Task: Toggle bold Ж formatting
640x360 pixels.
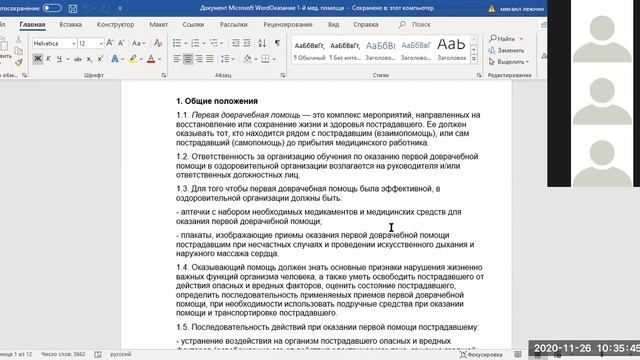Action: click(38, 59)
